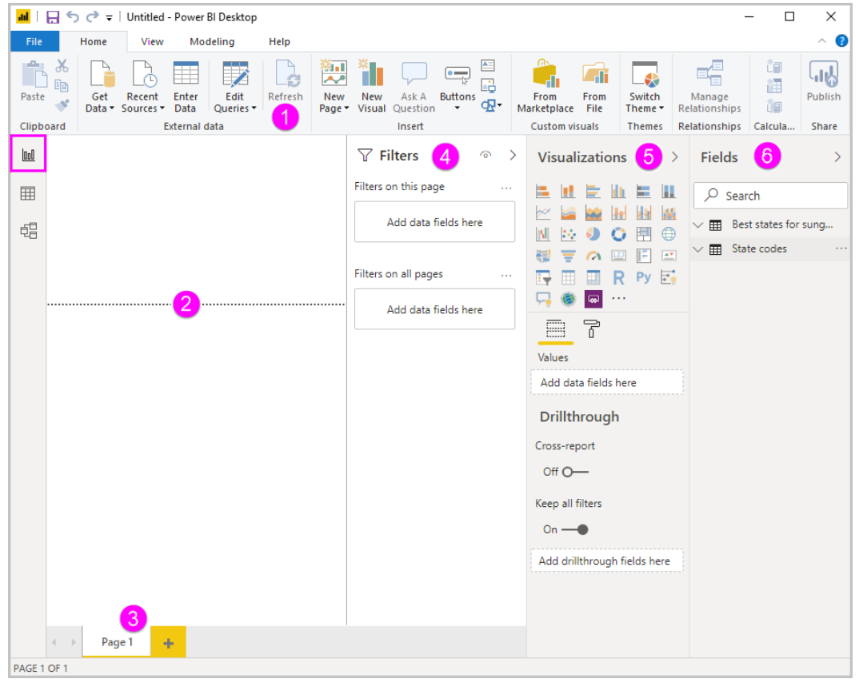The image size is (858, 686).
Task: Expand the State codes table
Action: [698, 249]
